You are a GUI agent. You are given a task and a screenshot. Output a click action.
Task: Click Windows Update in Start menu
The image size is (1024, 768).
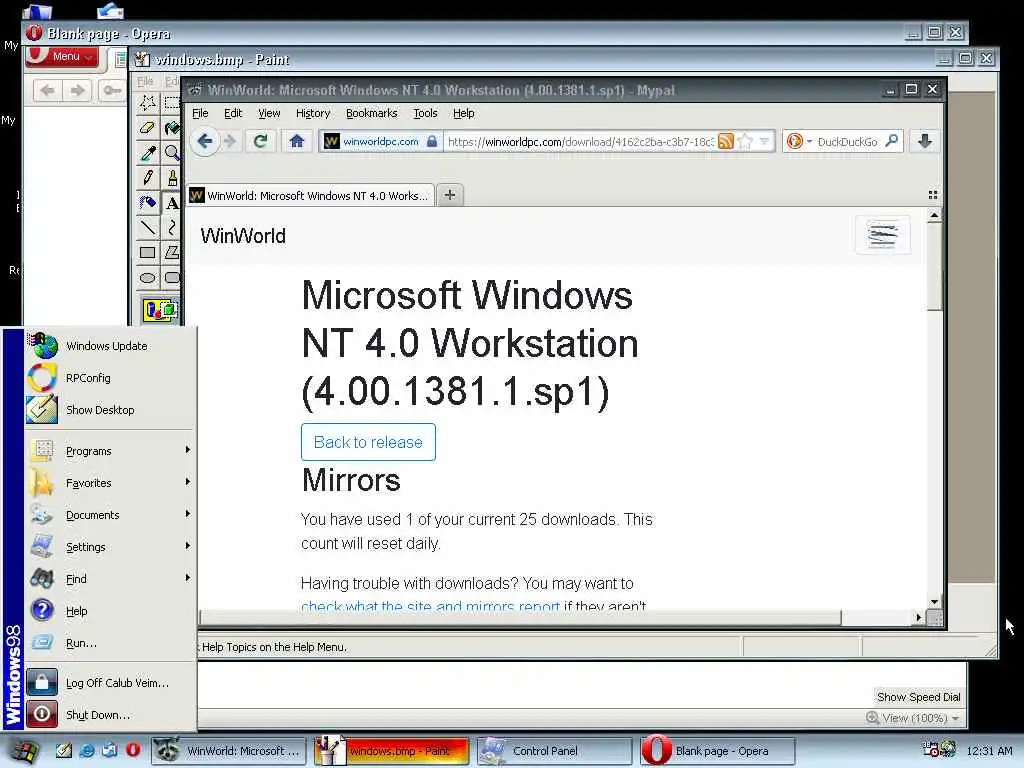(110, 345)
